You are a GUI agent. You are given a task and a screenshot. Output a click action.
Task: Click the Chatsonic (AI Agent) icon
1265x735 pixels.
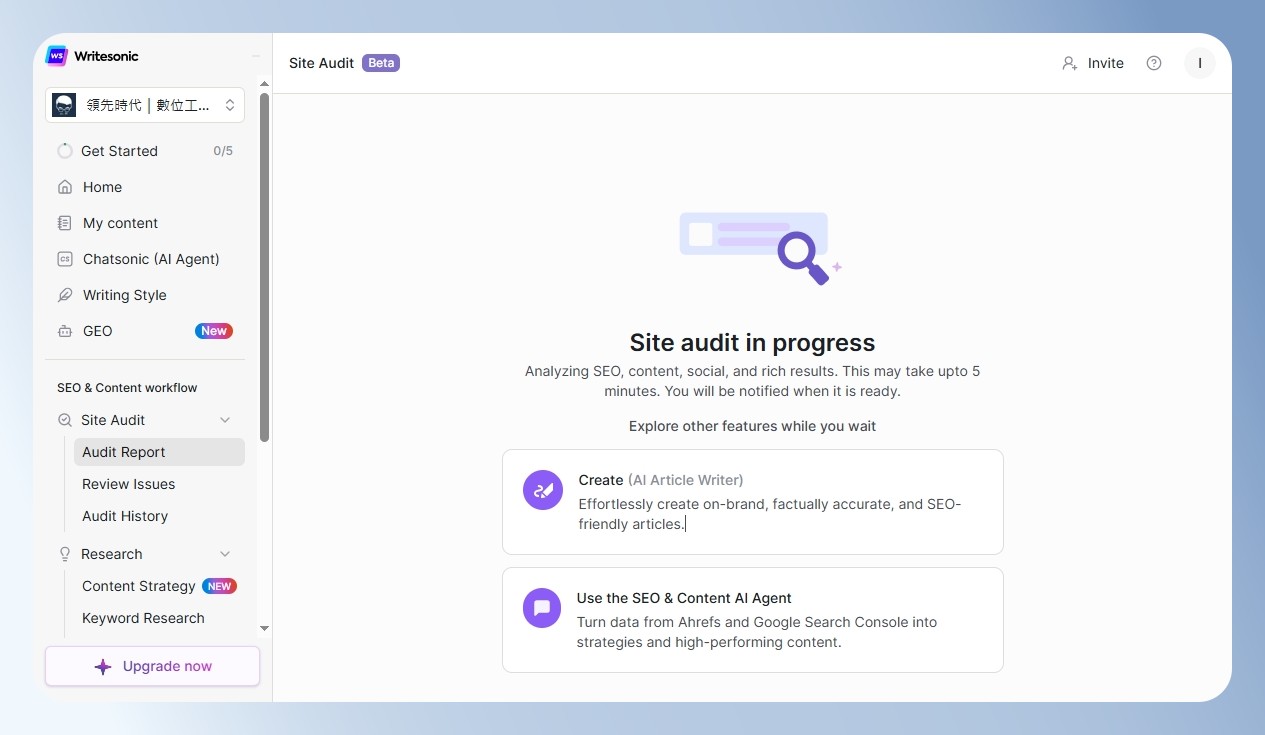[65, 259]
